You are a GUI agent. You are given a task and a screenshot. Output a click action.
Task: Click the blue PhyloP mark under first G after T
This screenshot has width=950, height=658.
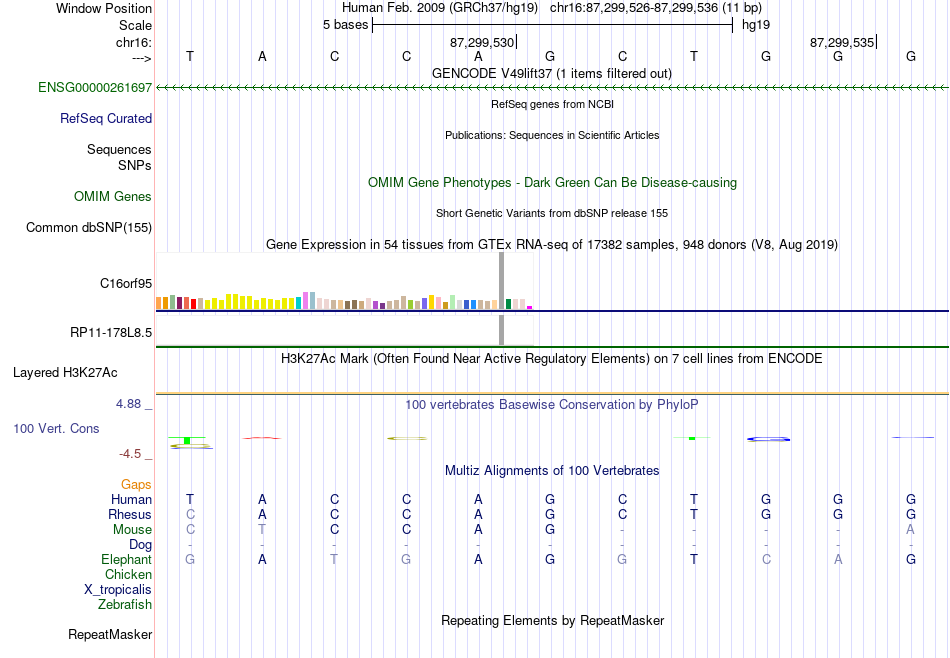coord(768,439)
